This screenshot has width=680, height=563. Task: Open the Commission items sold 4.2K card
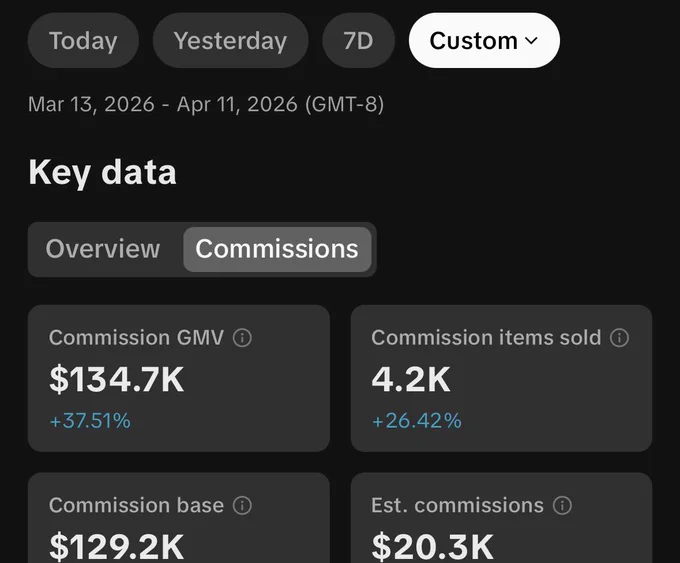[501, 378]
